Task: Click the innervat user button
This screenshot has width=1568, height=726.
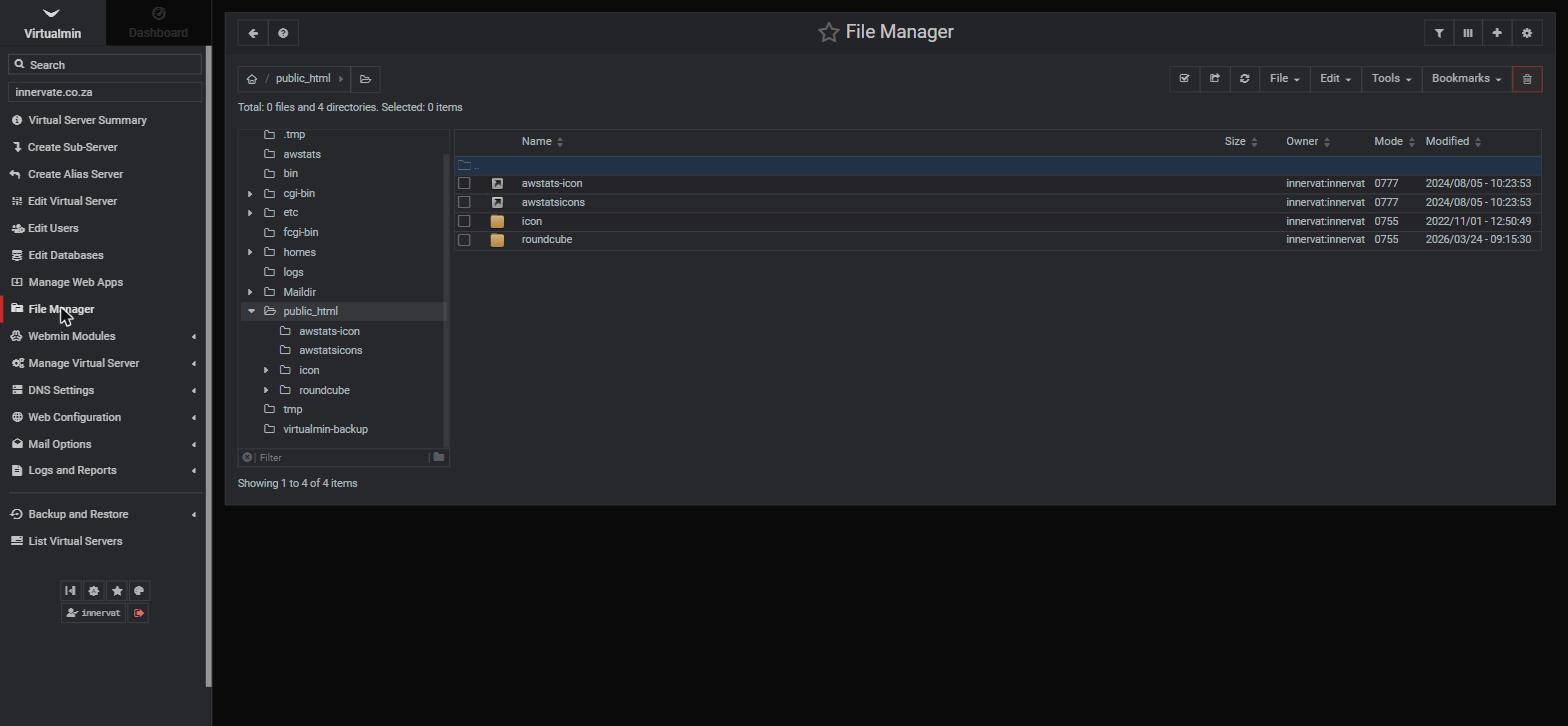Action: [93, 613]
